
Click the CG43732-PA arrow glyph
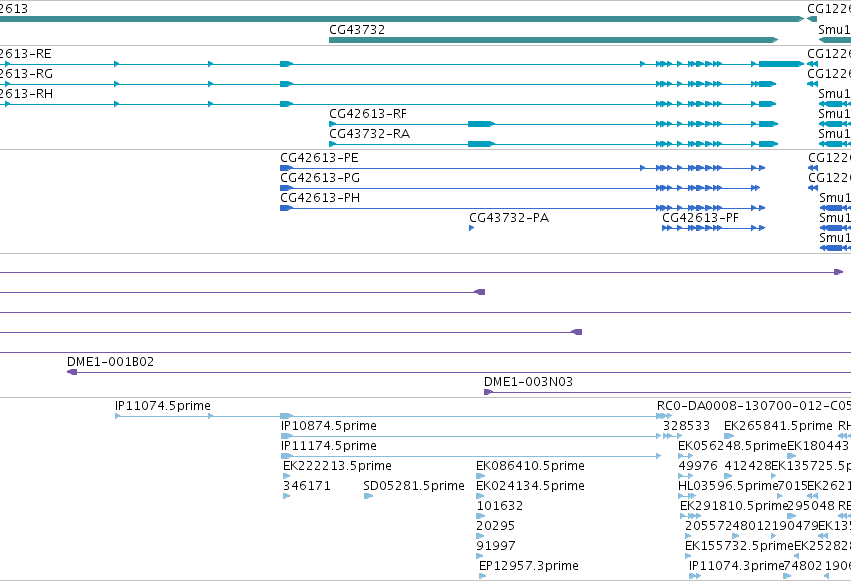(472, 228)
